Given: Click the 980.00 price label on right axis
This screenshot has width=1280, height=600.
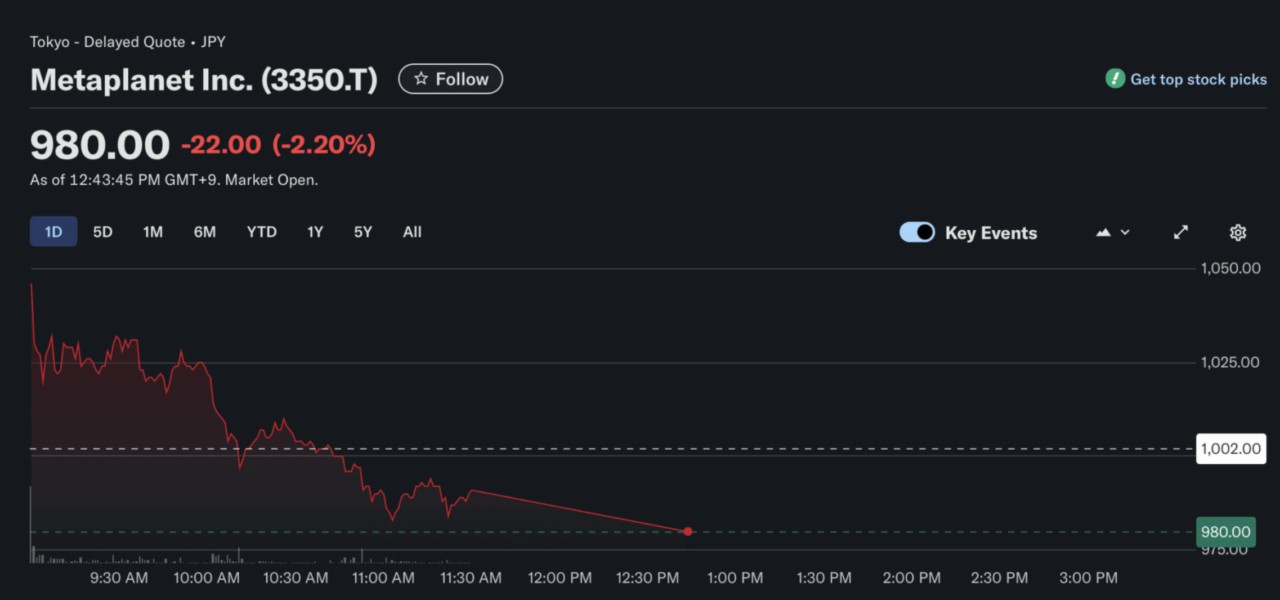Looking at the screenshot, I should 1225,532.
